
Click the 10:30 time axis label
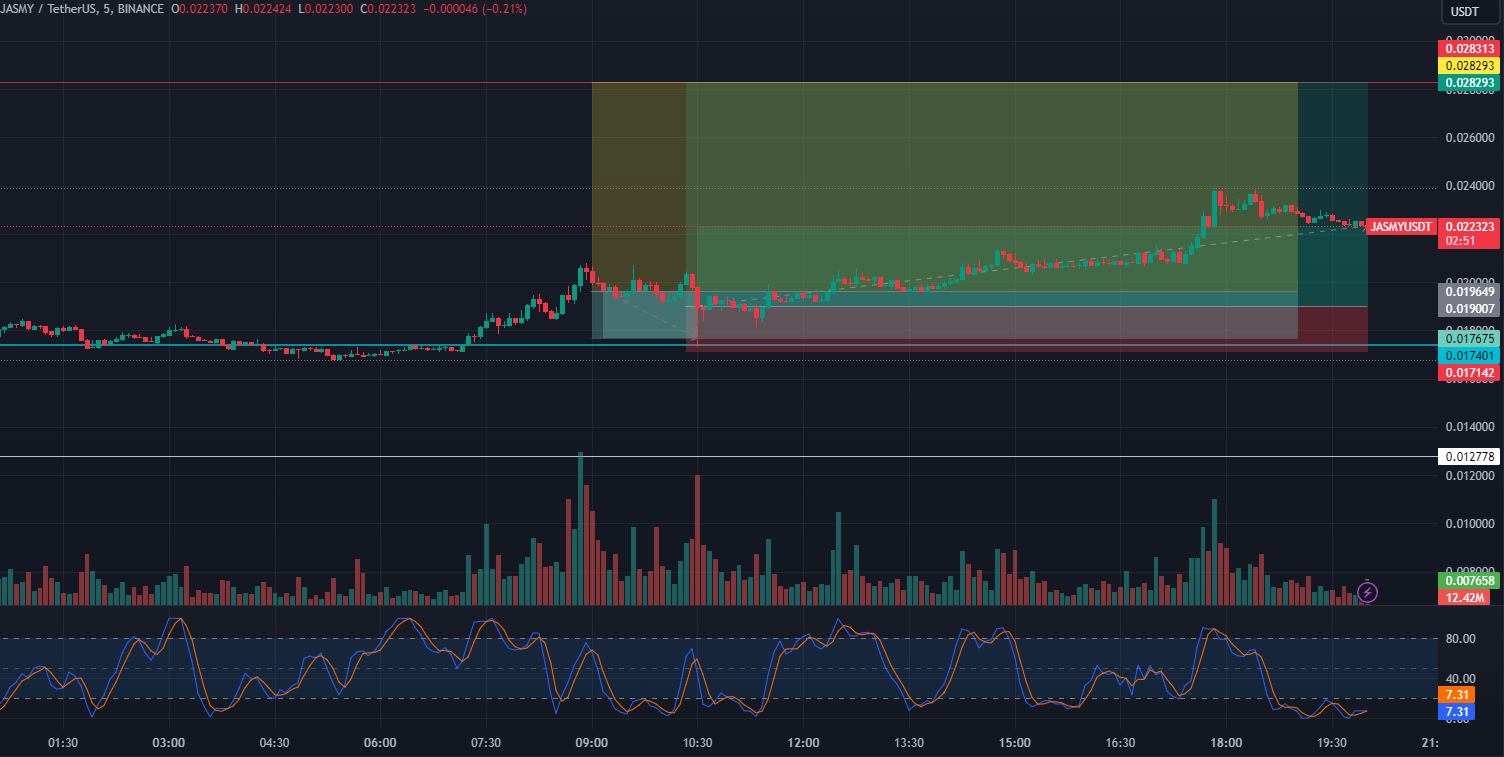pyautogui.click(x=698, y=743)
